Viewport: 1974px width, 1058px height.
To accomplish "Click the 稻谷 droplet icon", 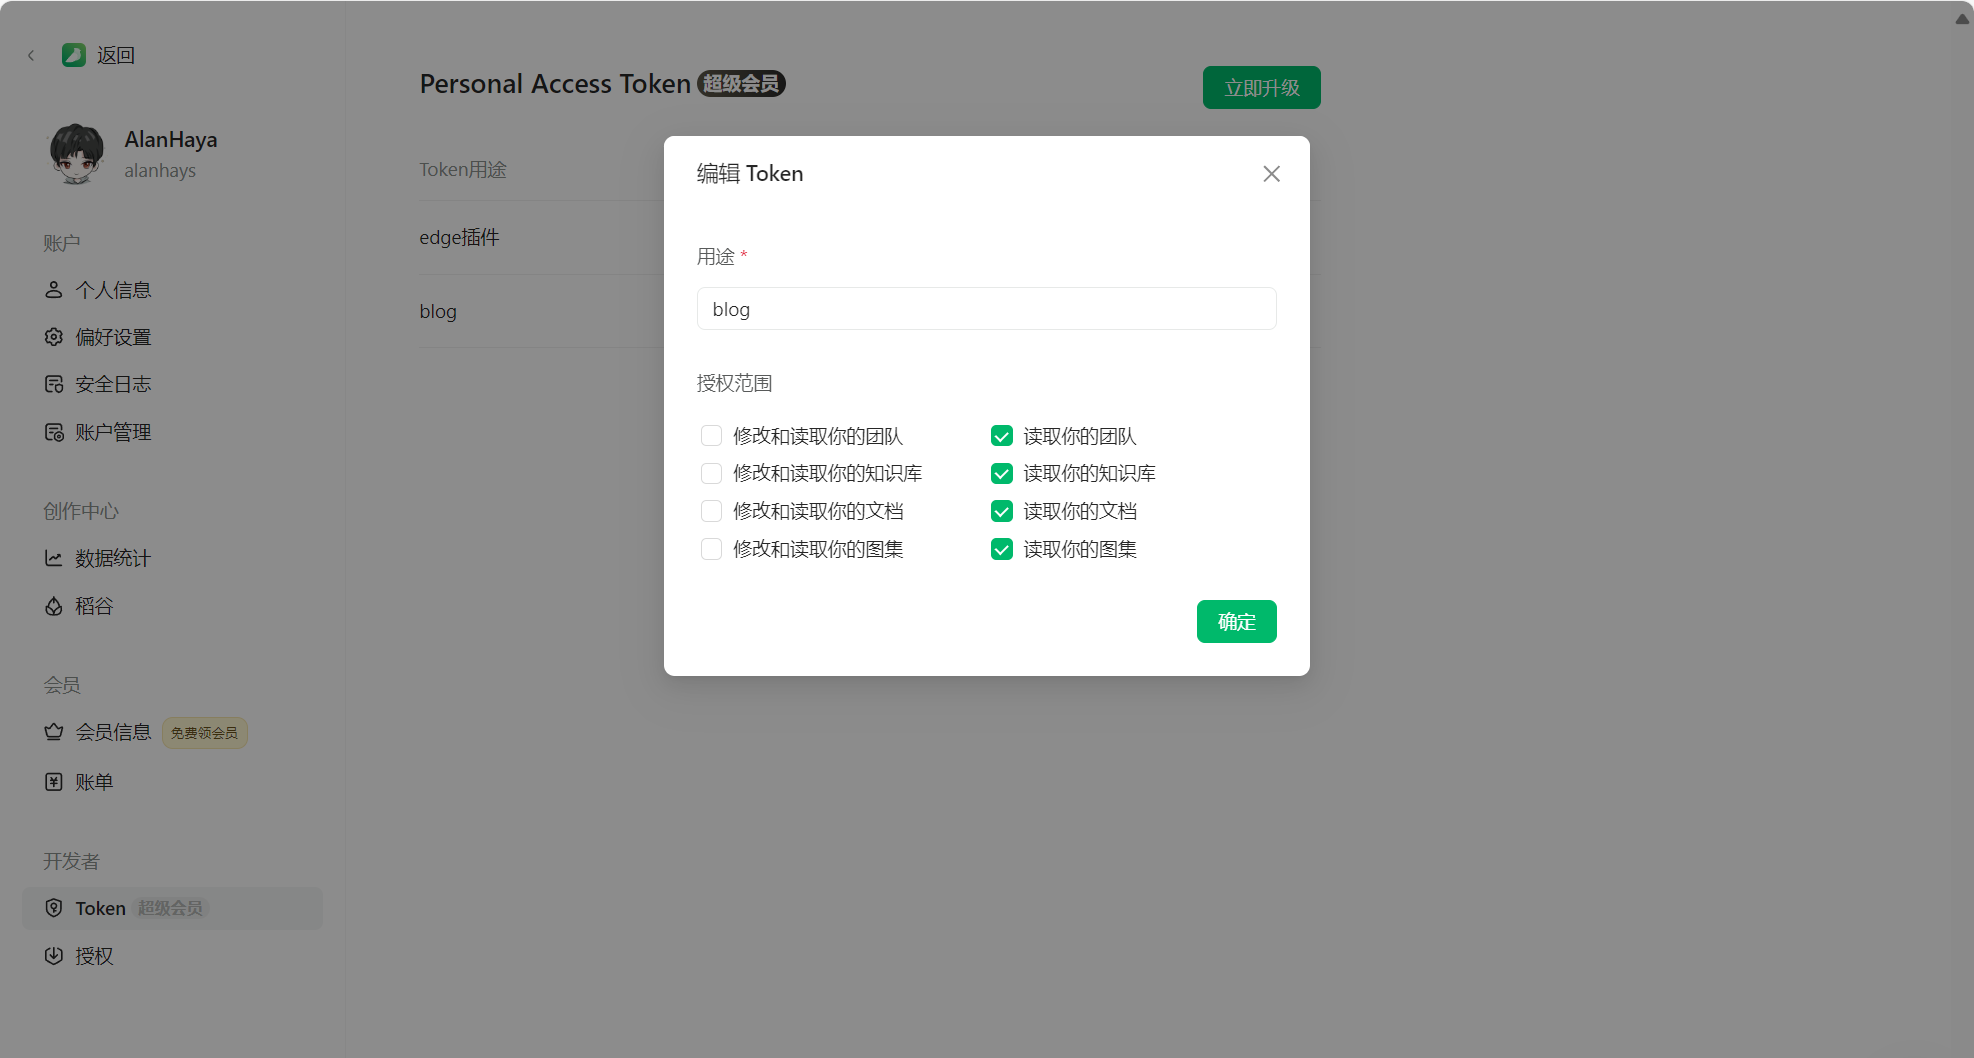I will (54, 606).
